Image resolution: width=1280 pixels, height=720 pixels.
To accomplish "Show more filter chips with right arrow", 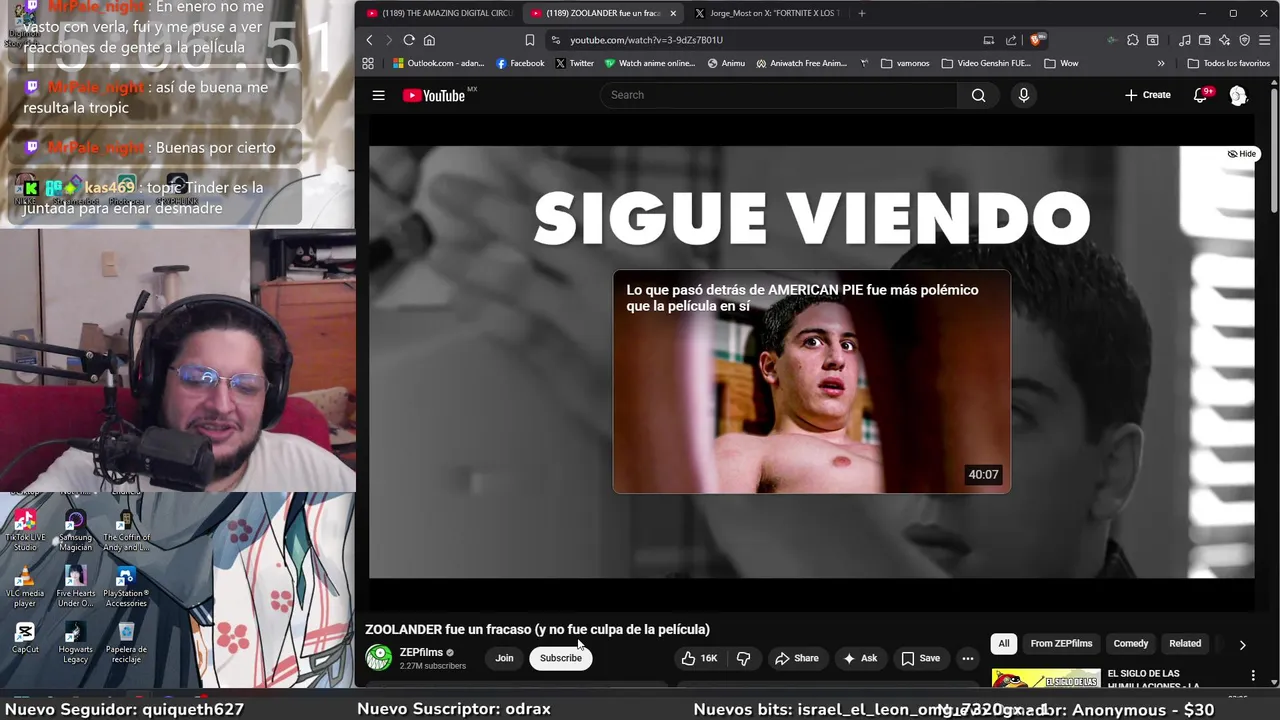I will [1242, 645].
